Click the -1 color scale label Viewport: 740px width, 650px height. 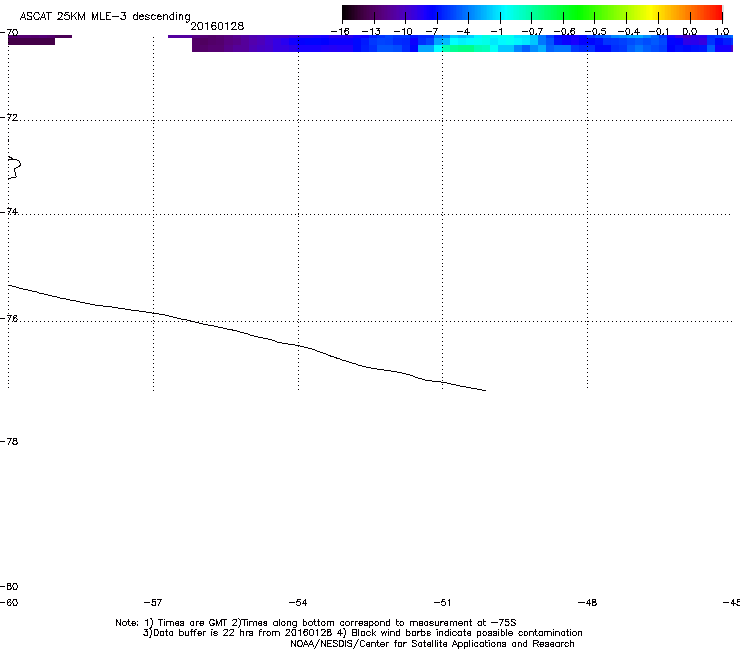pyautogui.click(x=496, y=32)
